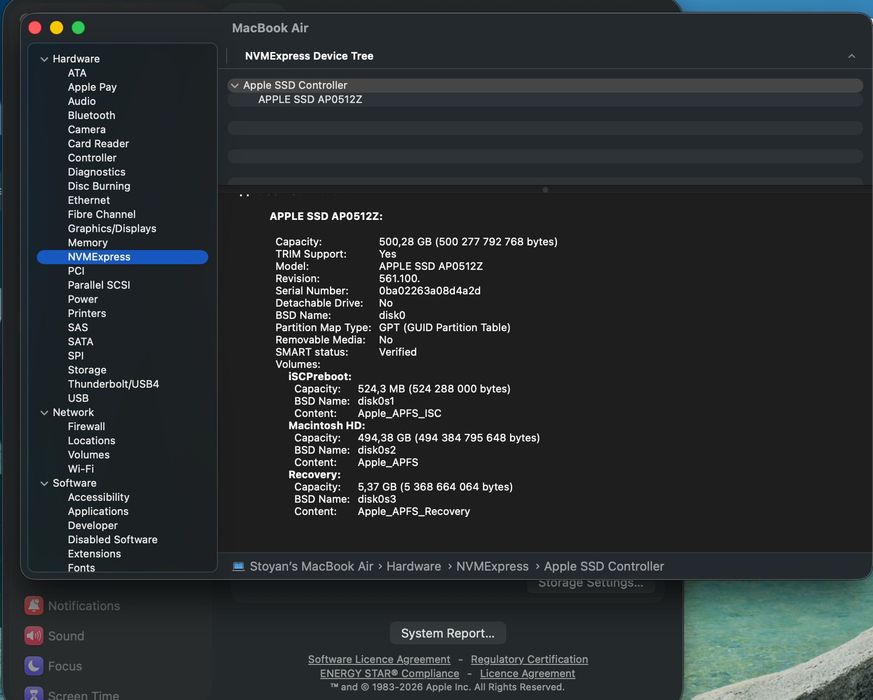Select Storage in the sidebar
The height and width of the screenshot is (700, 873).
click(x=87, y=370)
